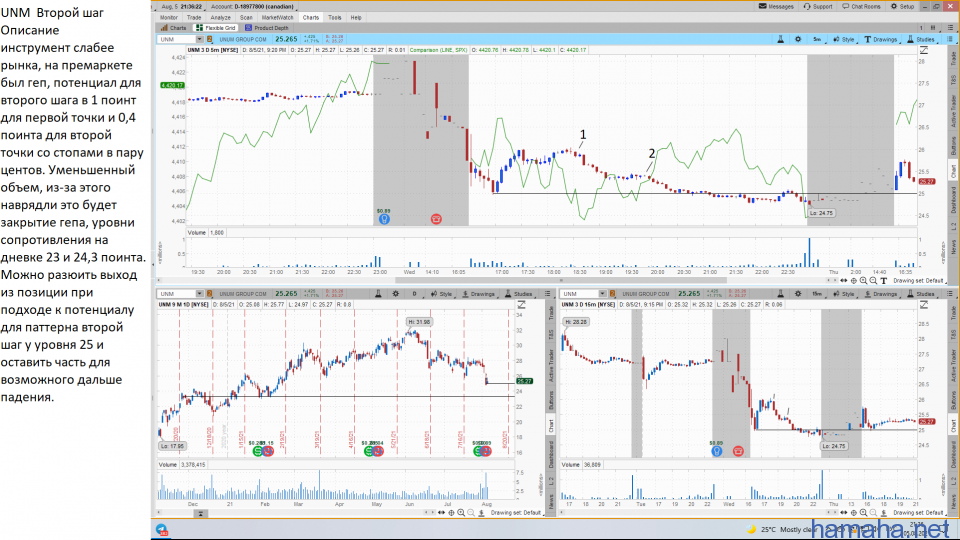
Task: Open Messages in the top bar
Action: click(776, 6)
